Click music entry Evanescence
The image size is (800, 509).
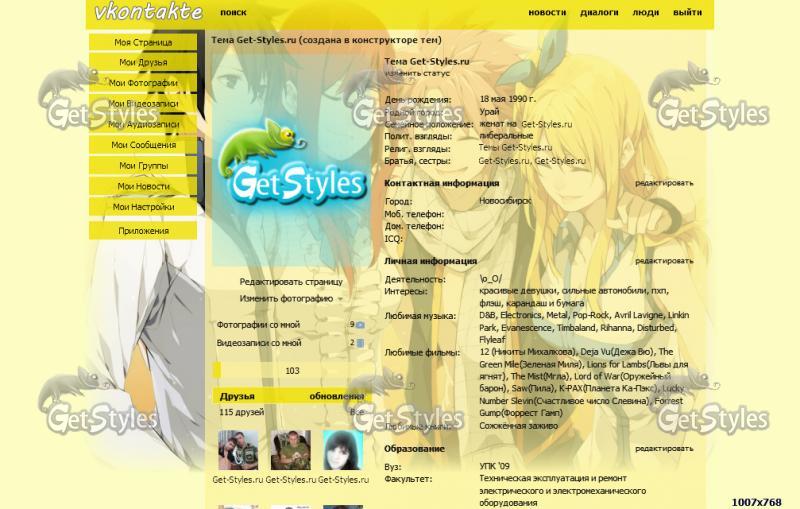[x=526, y=328]
